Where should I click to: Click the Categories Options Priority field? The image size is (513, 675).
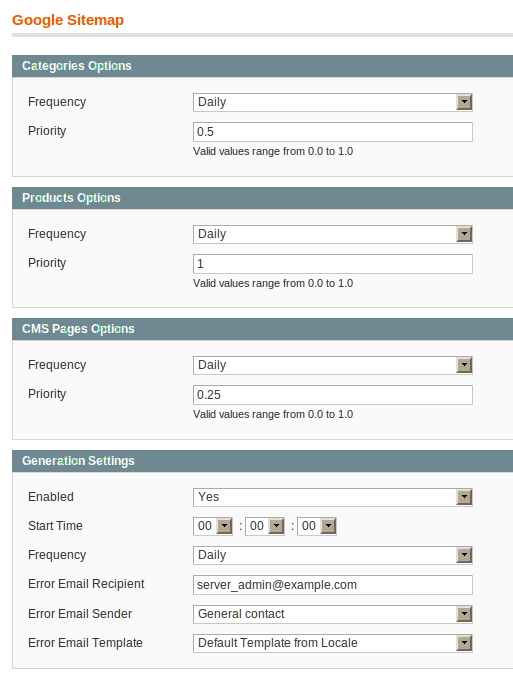(333, 132)
